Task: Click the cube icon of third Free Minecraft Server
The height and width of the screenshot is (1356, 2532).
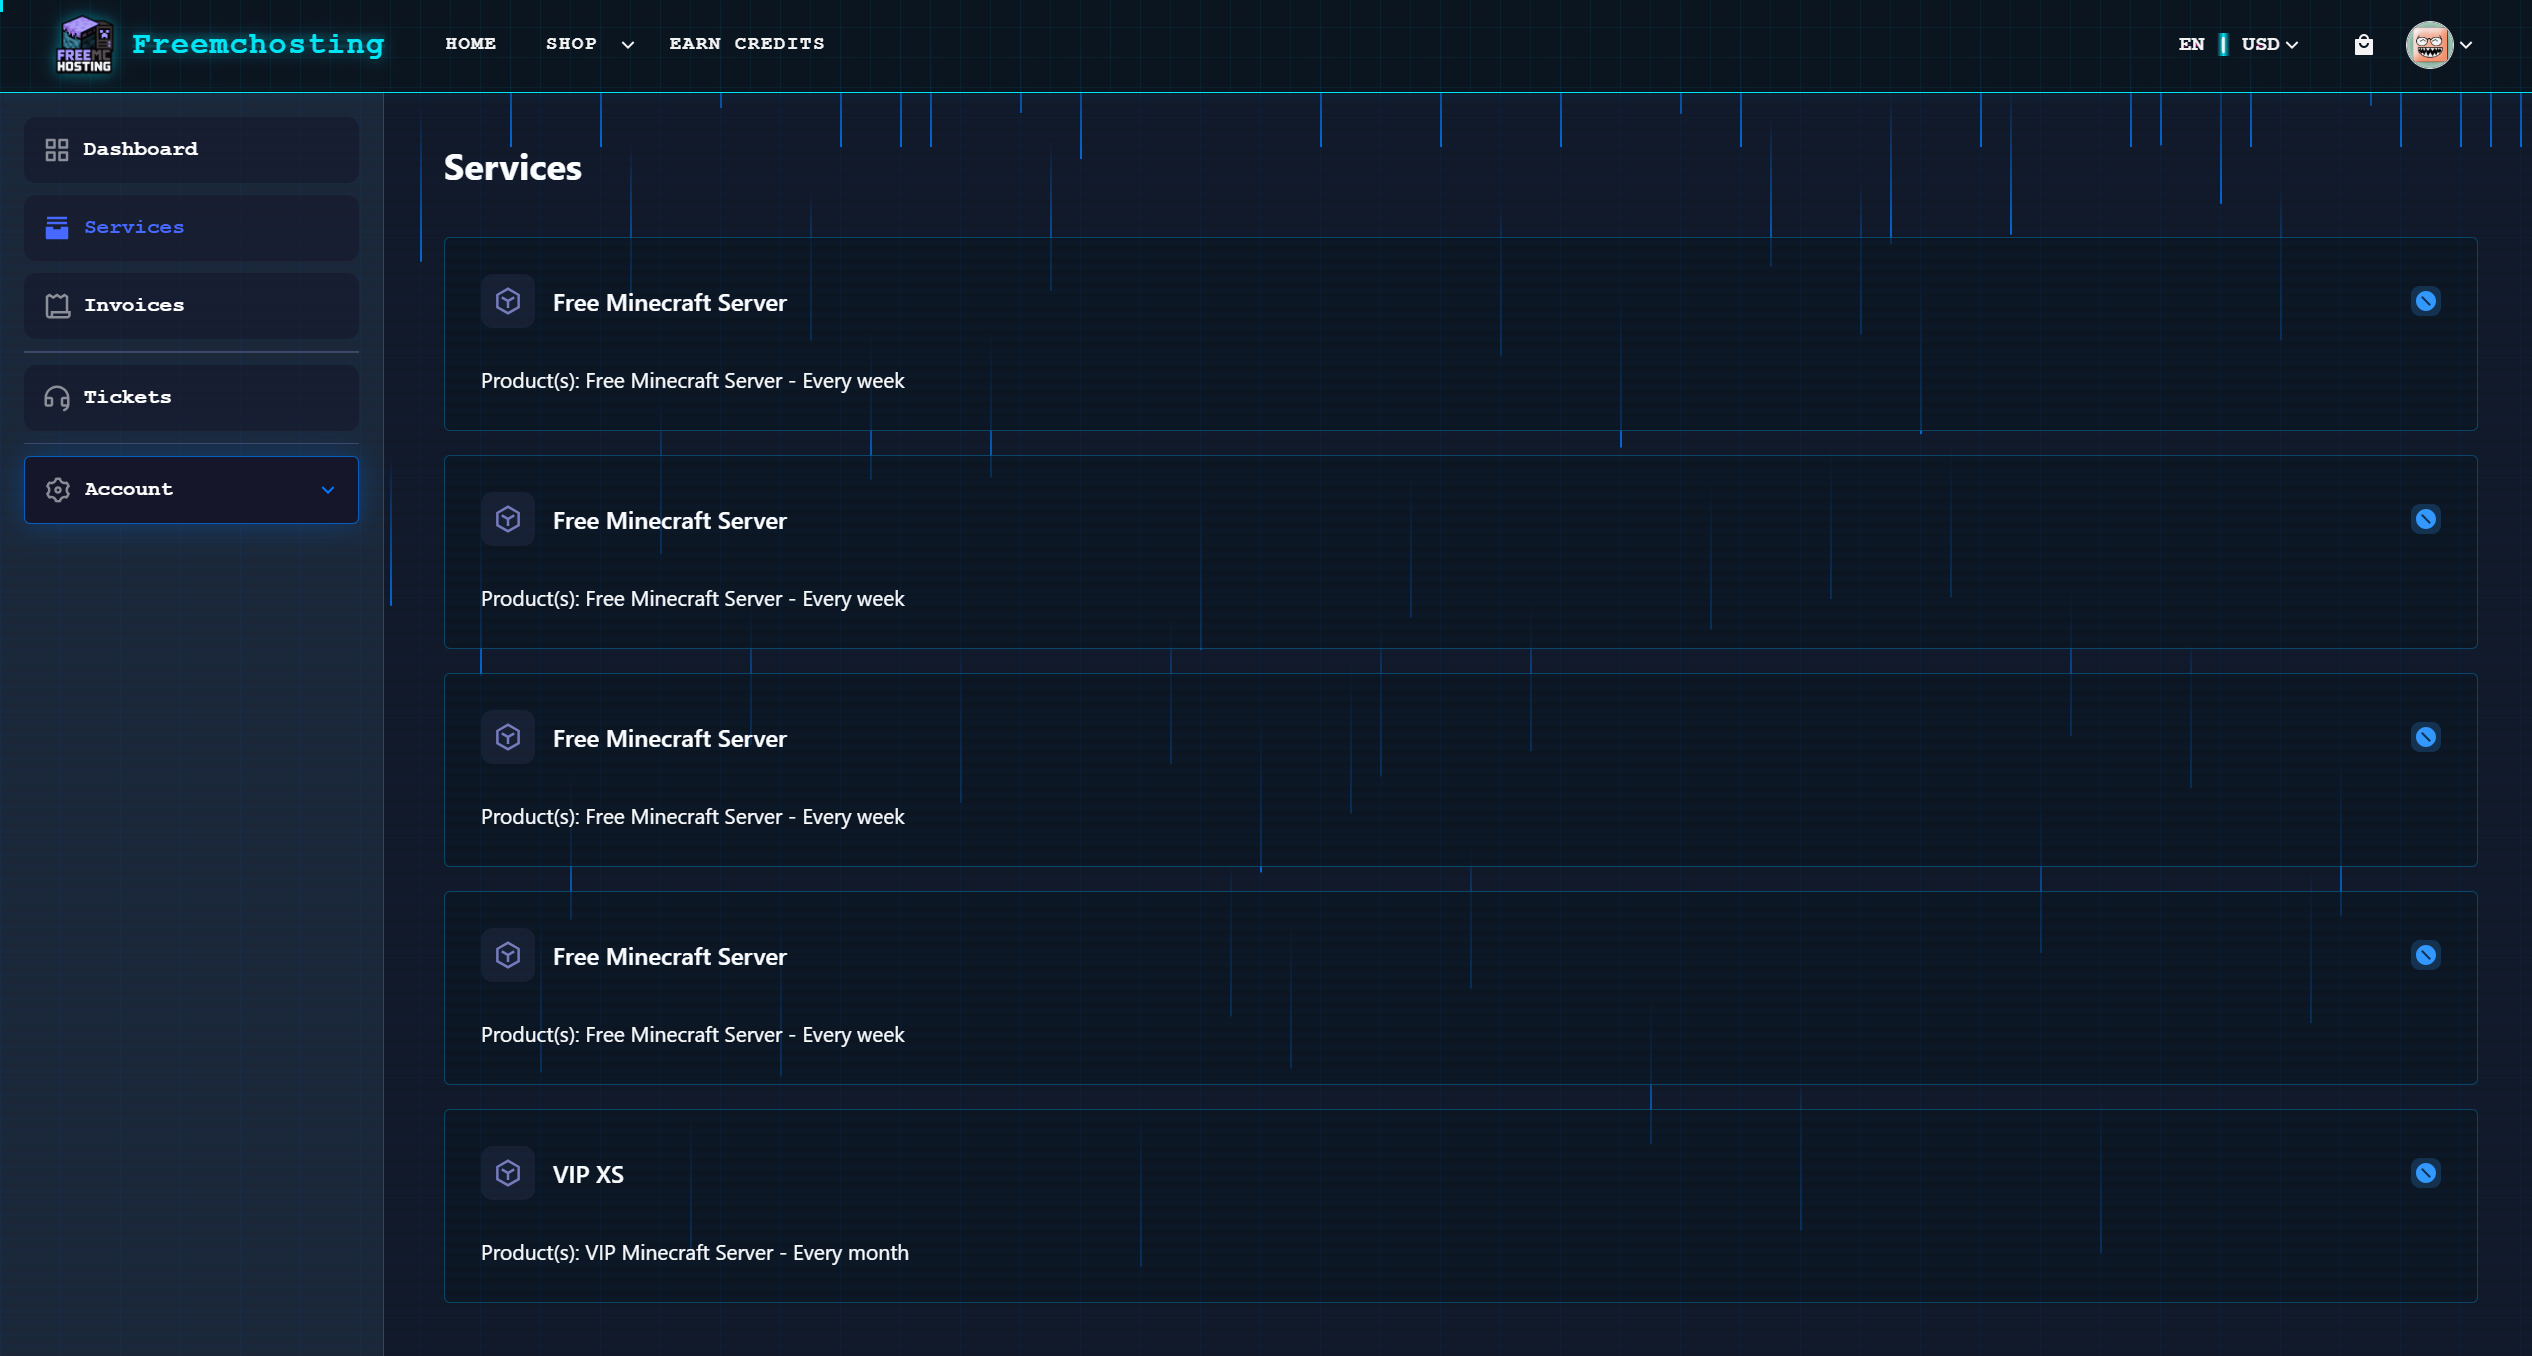Action: [508, 737]
